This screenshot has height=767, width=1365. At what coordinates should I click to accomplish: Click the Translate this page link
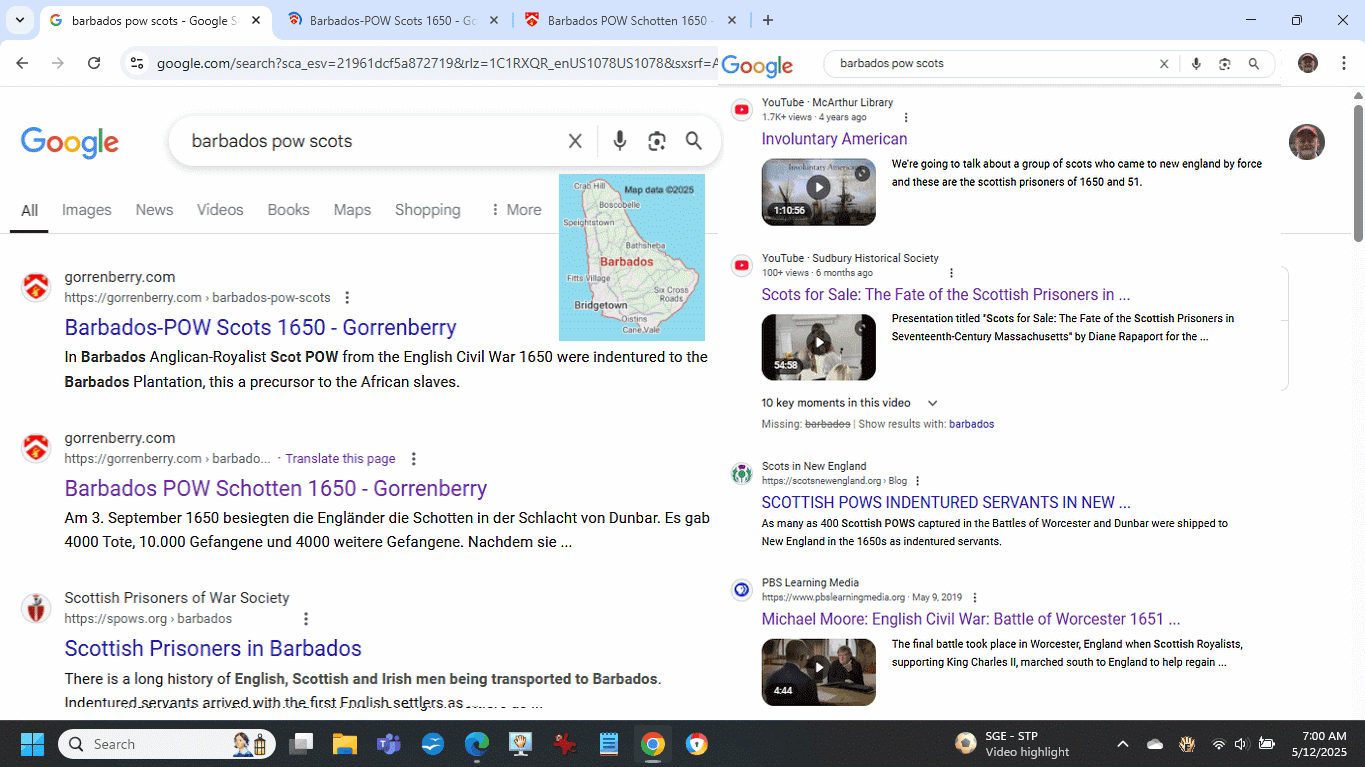click(340, 458)
